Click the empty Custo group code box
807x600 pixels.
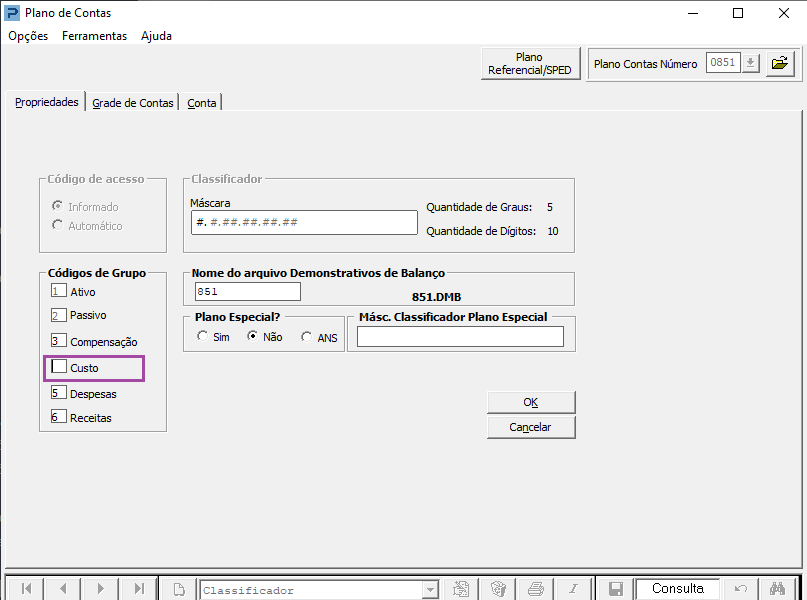pos(59,367)
